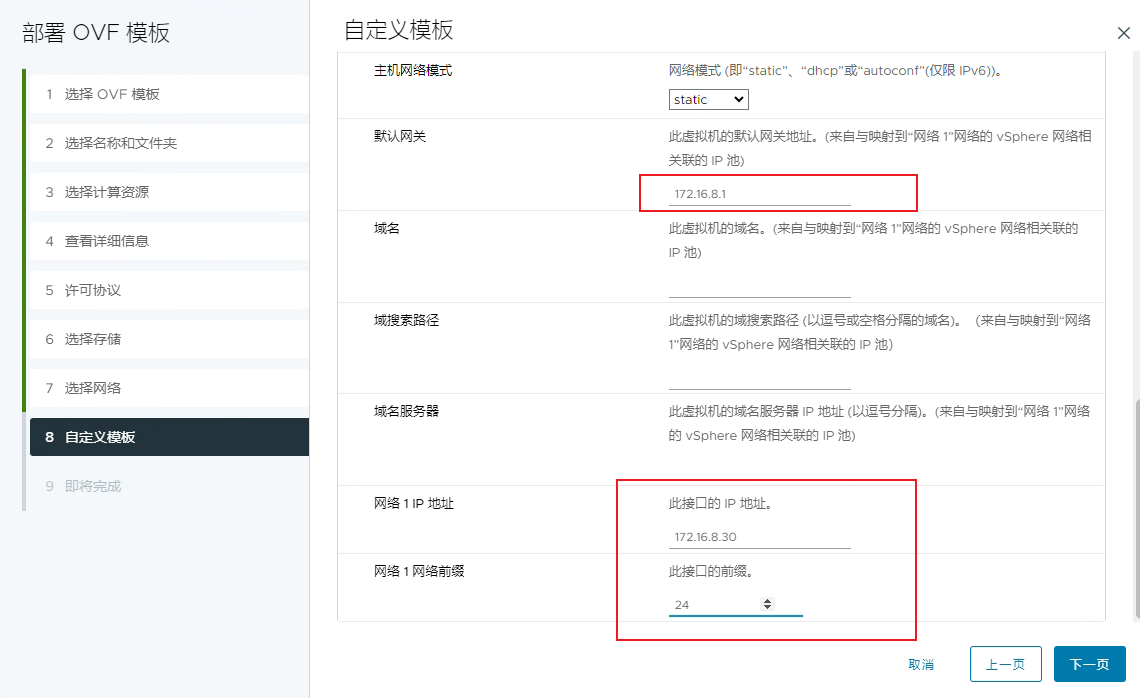Screen dimensions: 1140x698
Task: Click the network prefix field showing 24
Action: (735, 605)
